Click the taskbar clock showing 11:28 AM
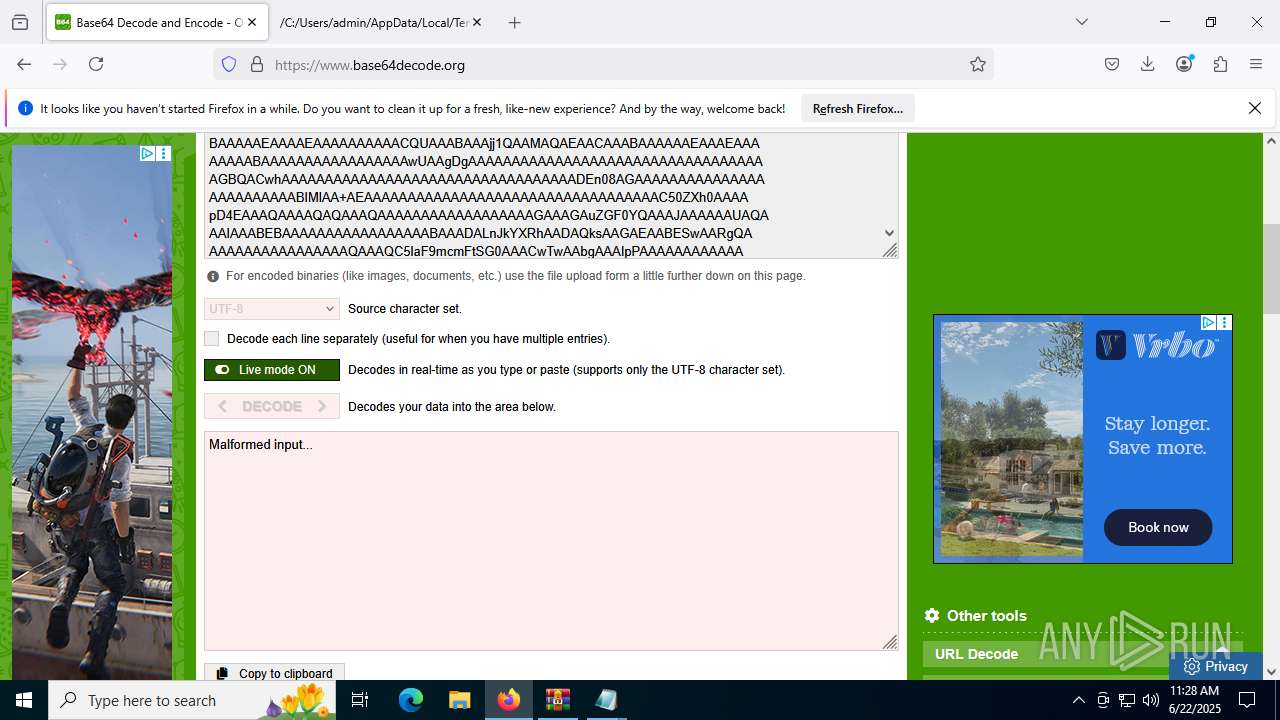The width and height of the screenshot is (1280, 720). (1194, 700)
